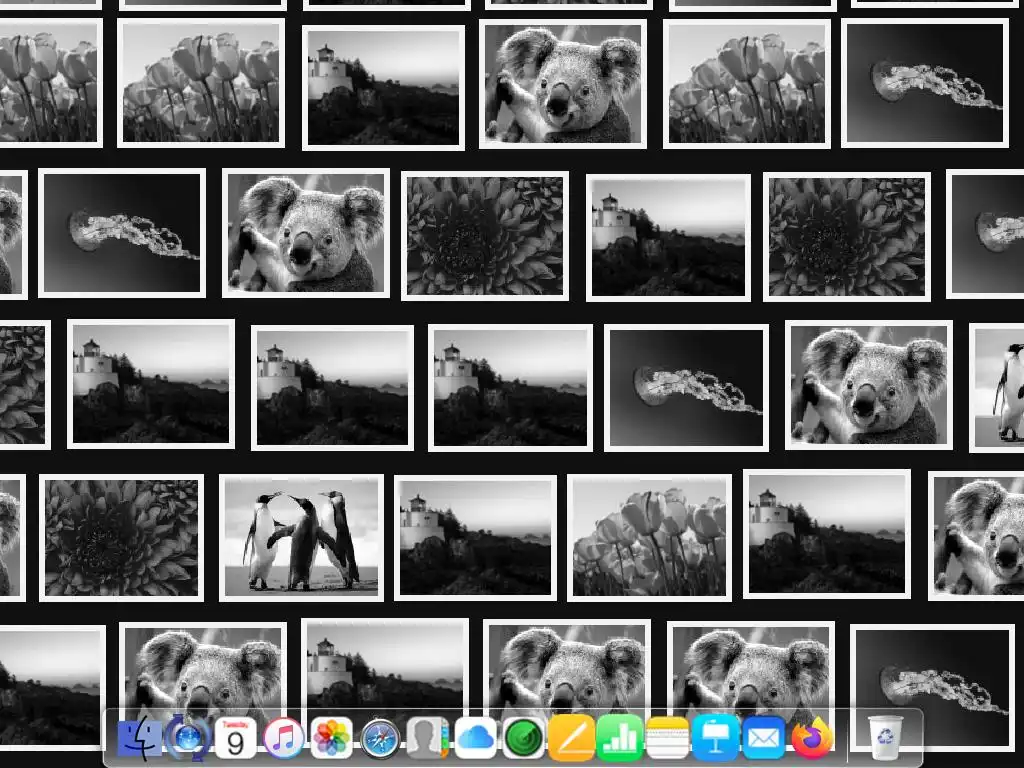Launch the Numbers spreadsheet app

(x=619, y=738)
